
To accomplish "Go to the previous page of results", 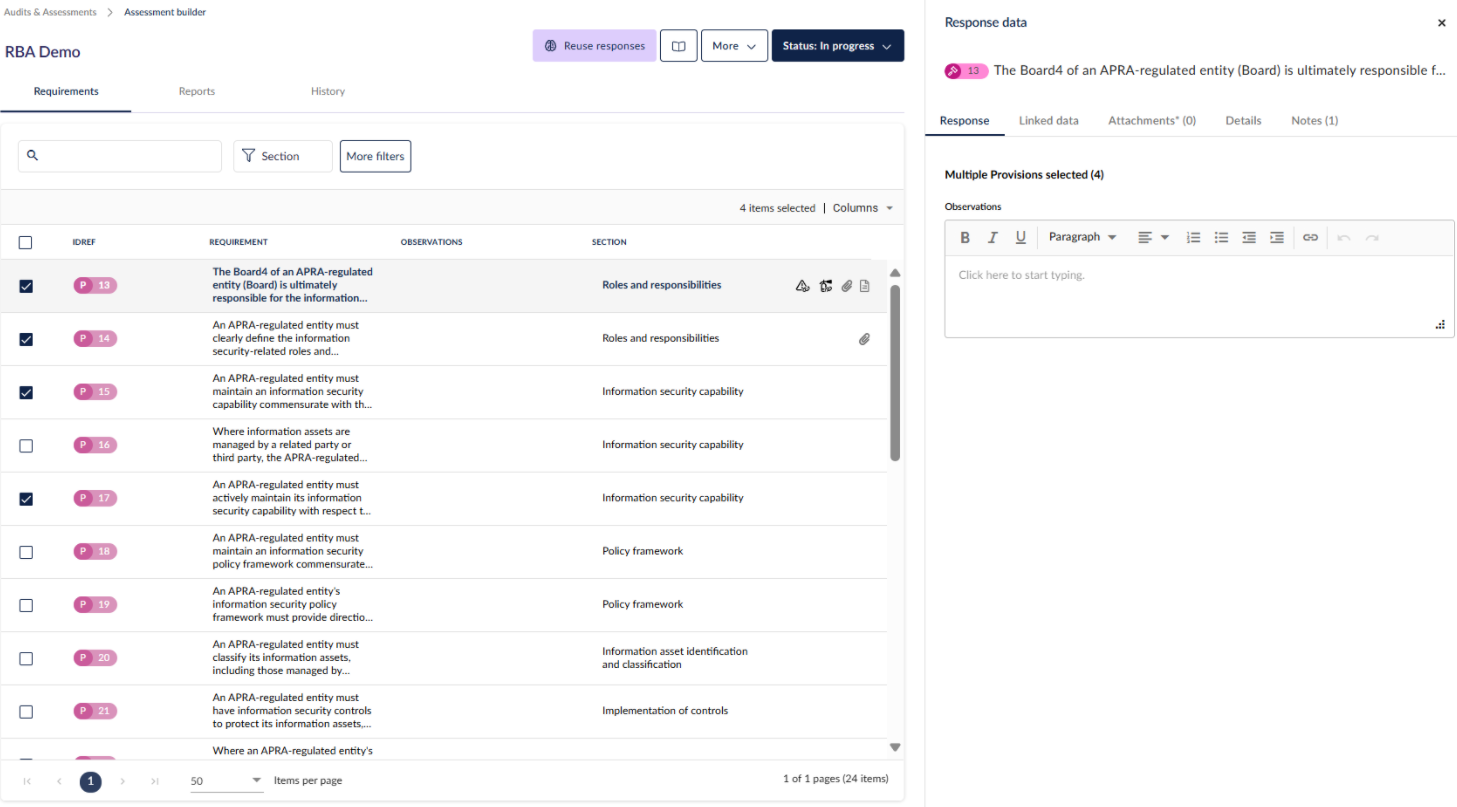I will [59, 781].
